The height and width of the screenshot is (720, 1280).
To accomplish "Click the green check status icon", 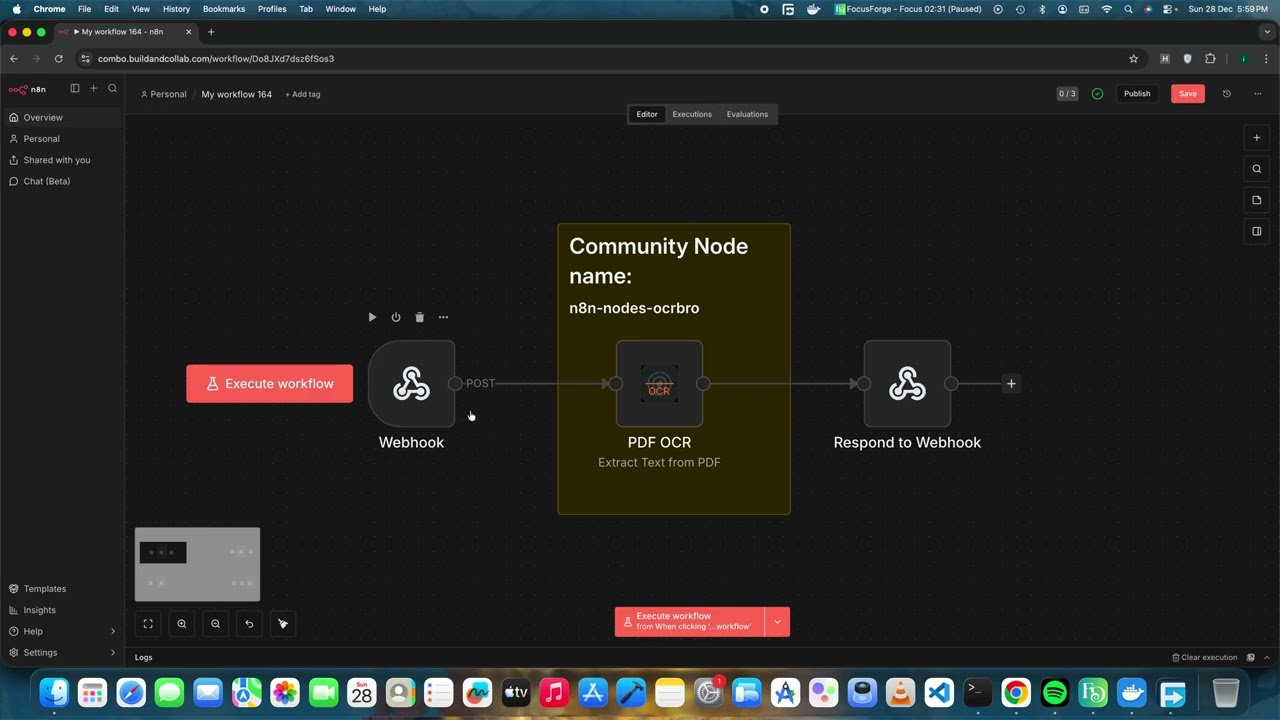I will click(1097, 94).
